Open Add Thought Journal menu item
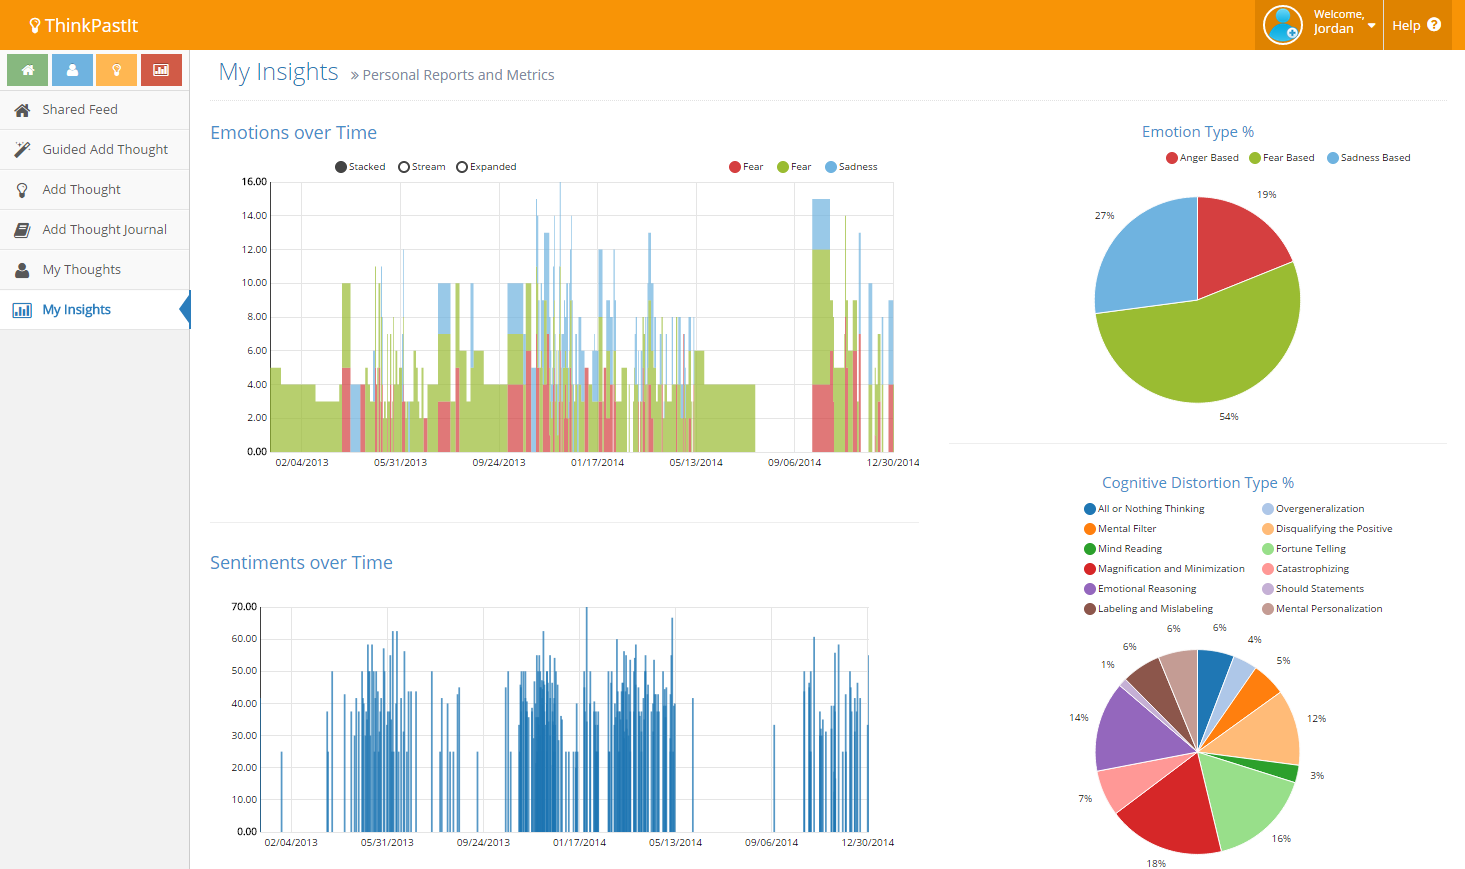This screenshot has width=1465, height=869. (95, 230)
